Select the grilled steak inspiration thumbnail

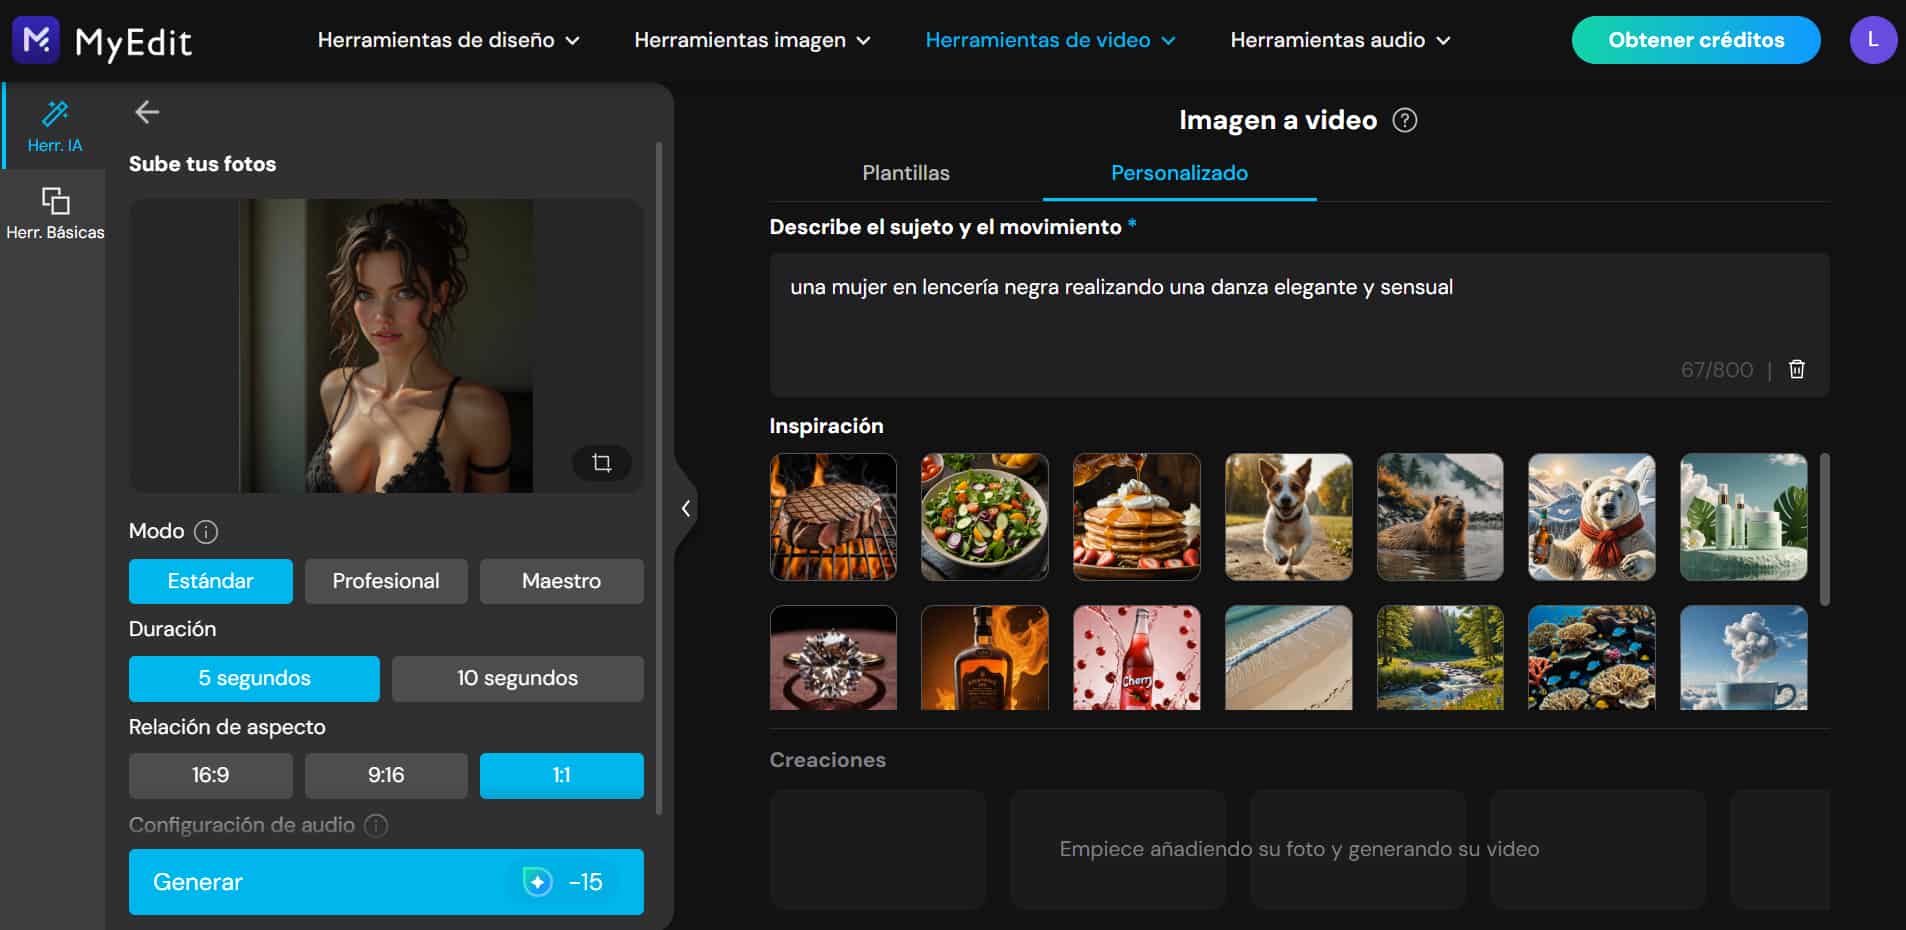point(833,517)
